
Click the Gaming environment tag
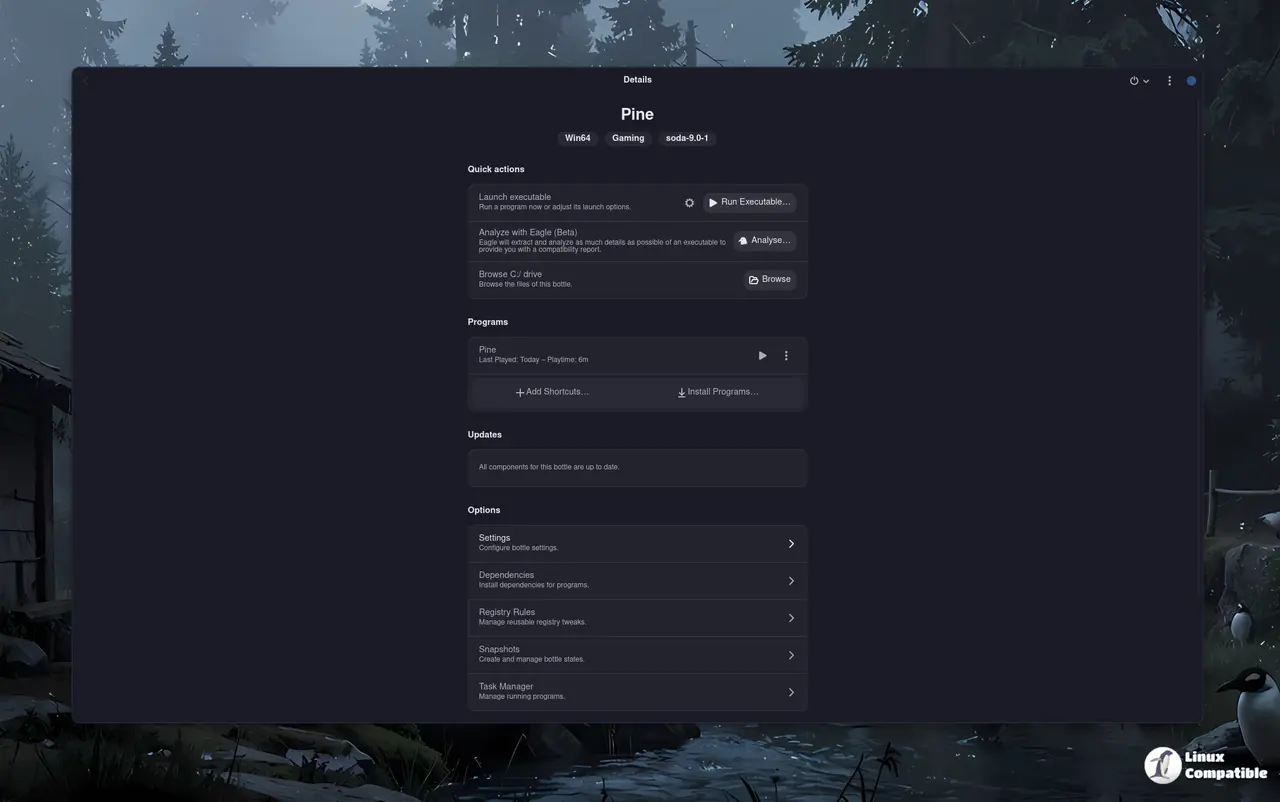pyautogui.click(x=628, y=138)
